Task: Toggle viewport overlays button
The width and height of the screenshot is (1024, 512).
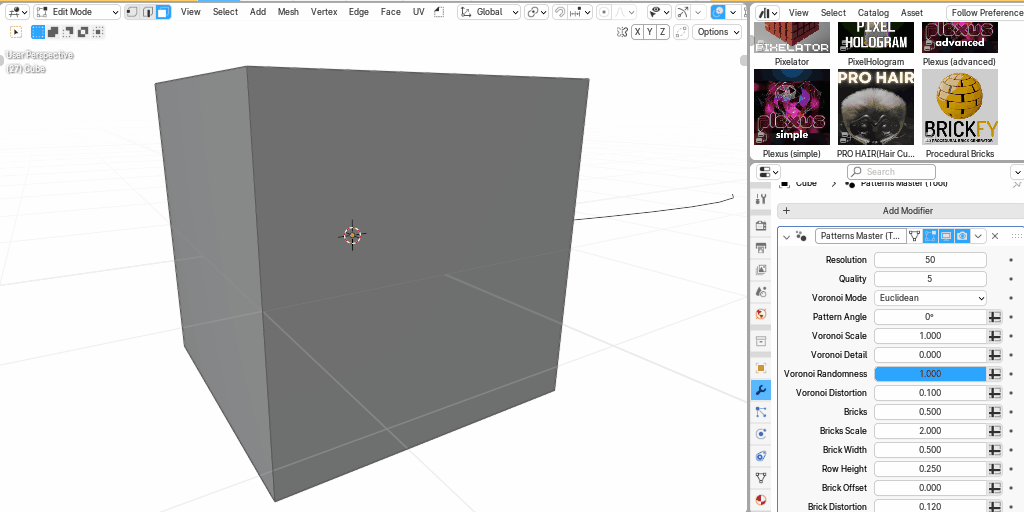Action: pos(718,12)
